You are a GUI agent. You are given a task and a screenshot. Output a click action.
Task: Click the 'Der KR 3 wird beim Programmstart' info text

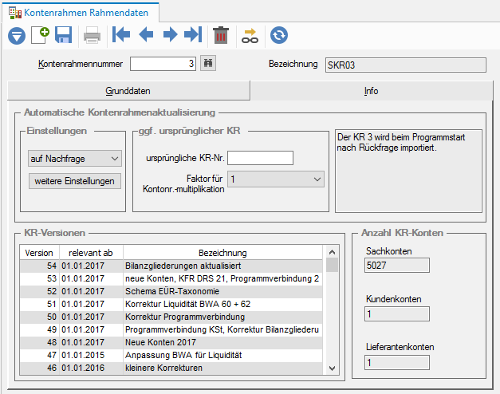point(401,137)
